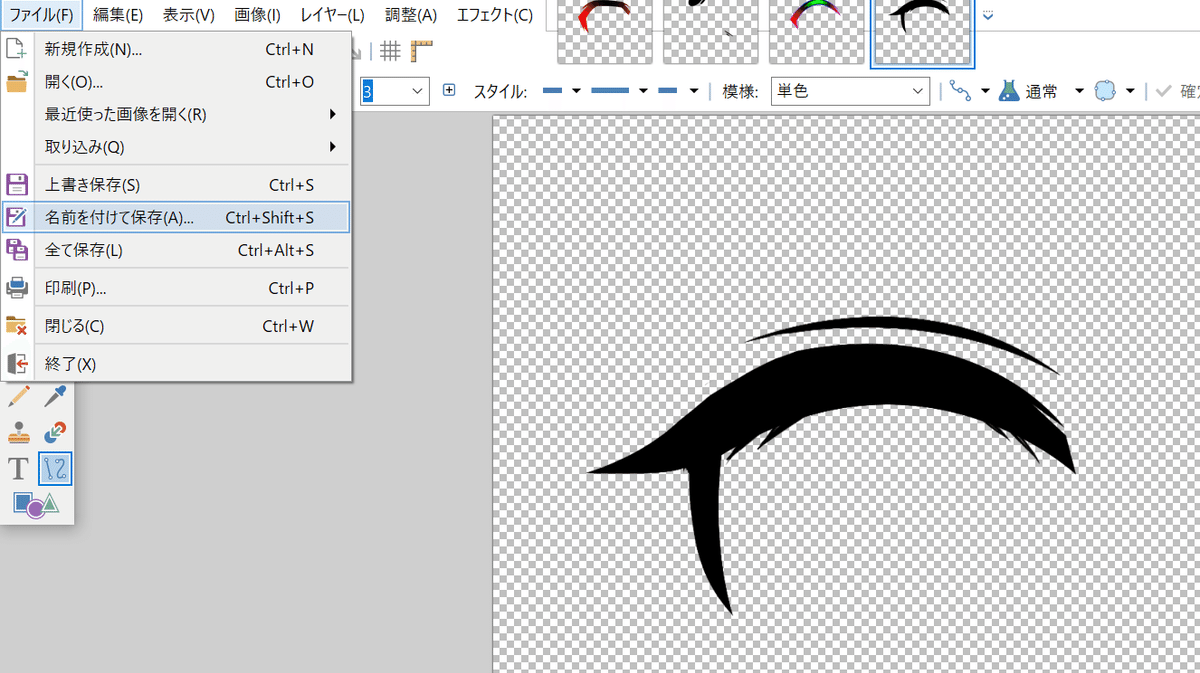This screenshot has height=673, width=1200.
Task: Expand 最近使った画像を開く(R) submenu
Action: tap(333, 114)
